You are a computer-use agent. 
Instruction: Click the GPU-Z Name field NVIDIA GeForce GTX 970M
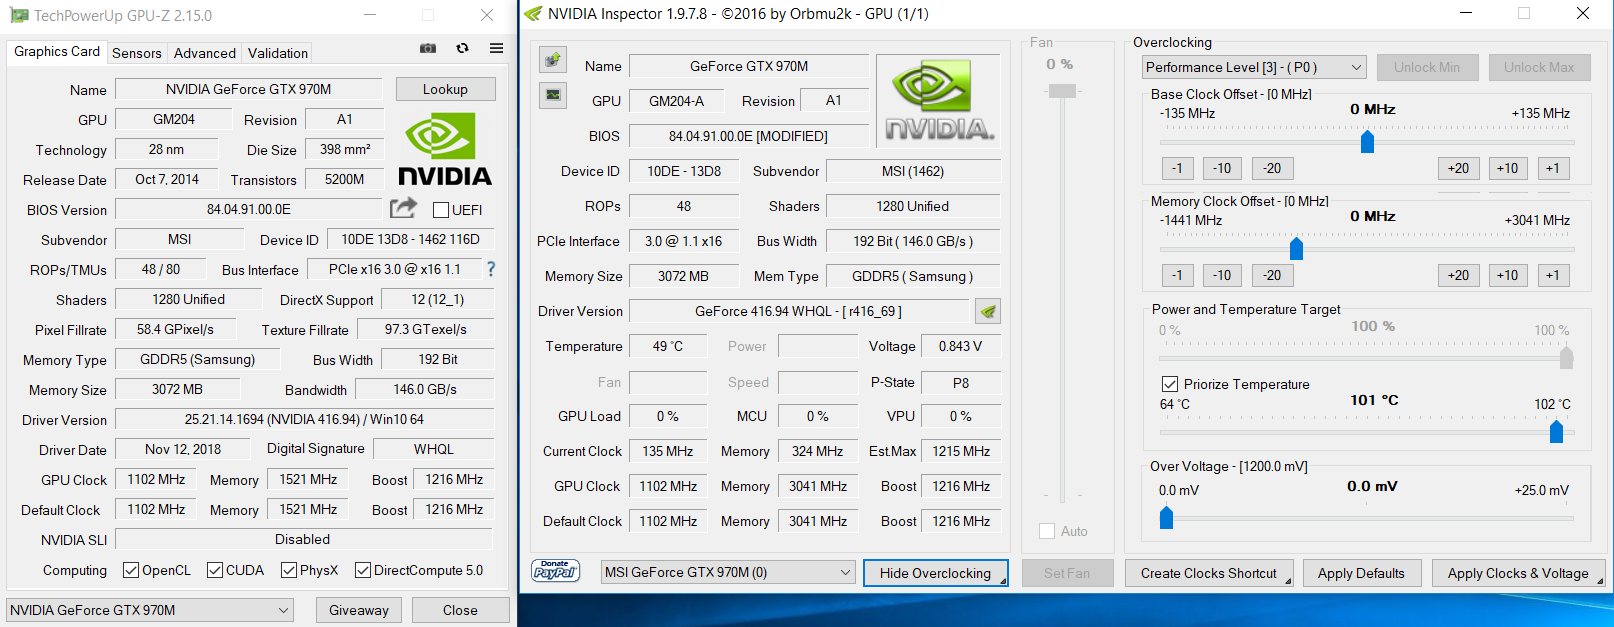[249, 89]
